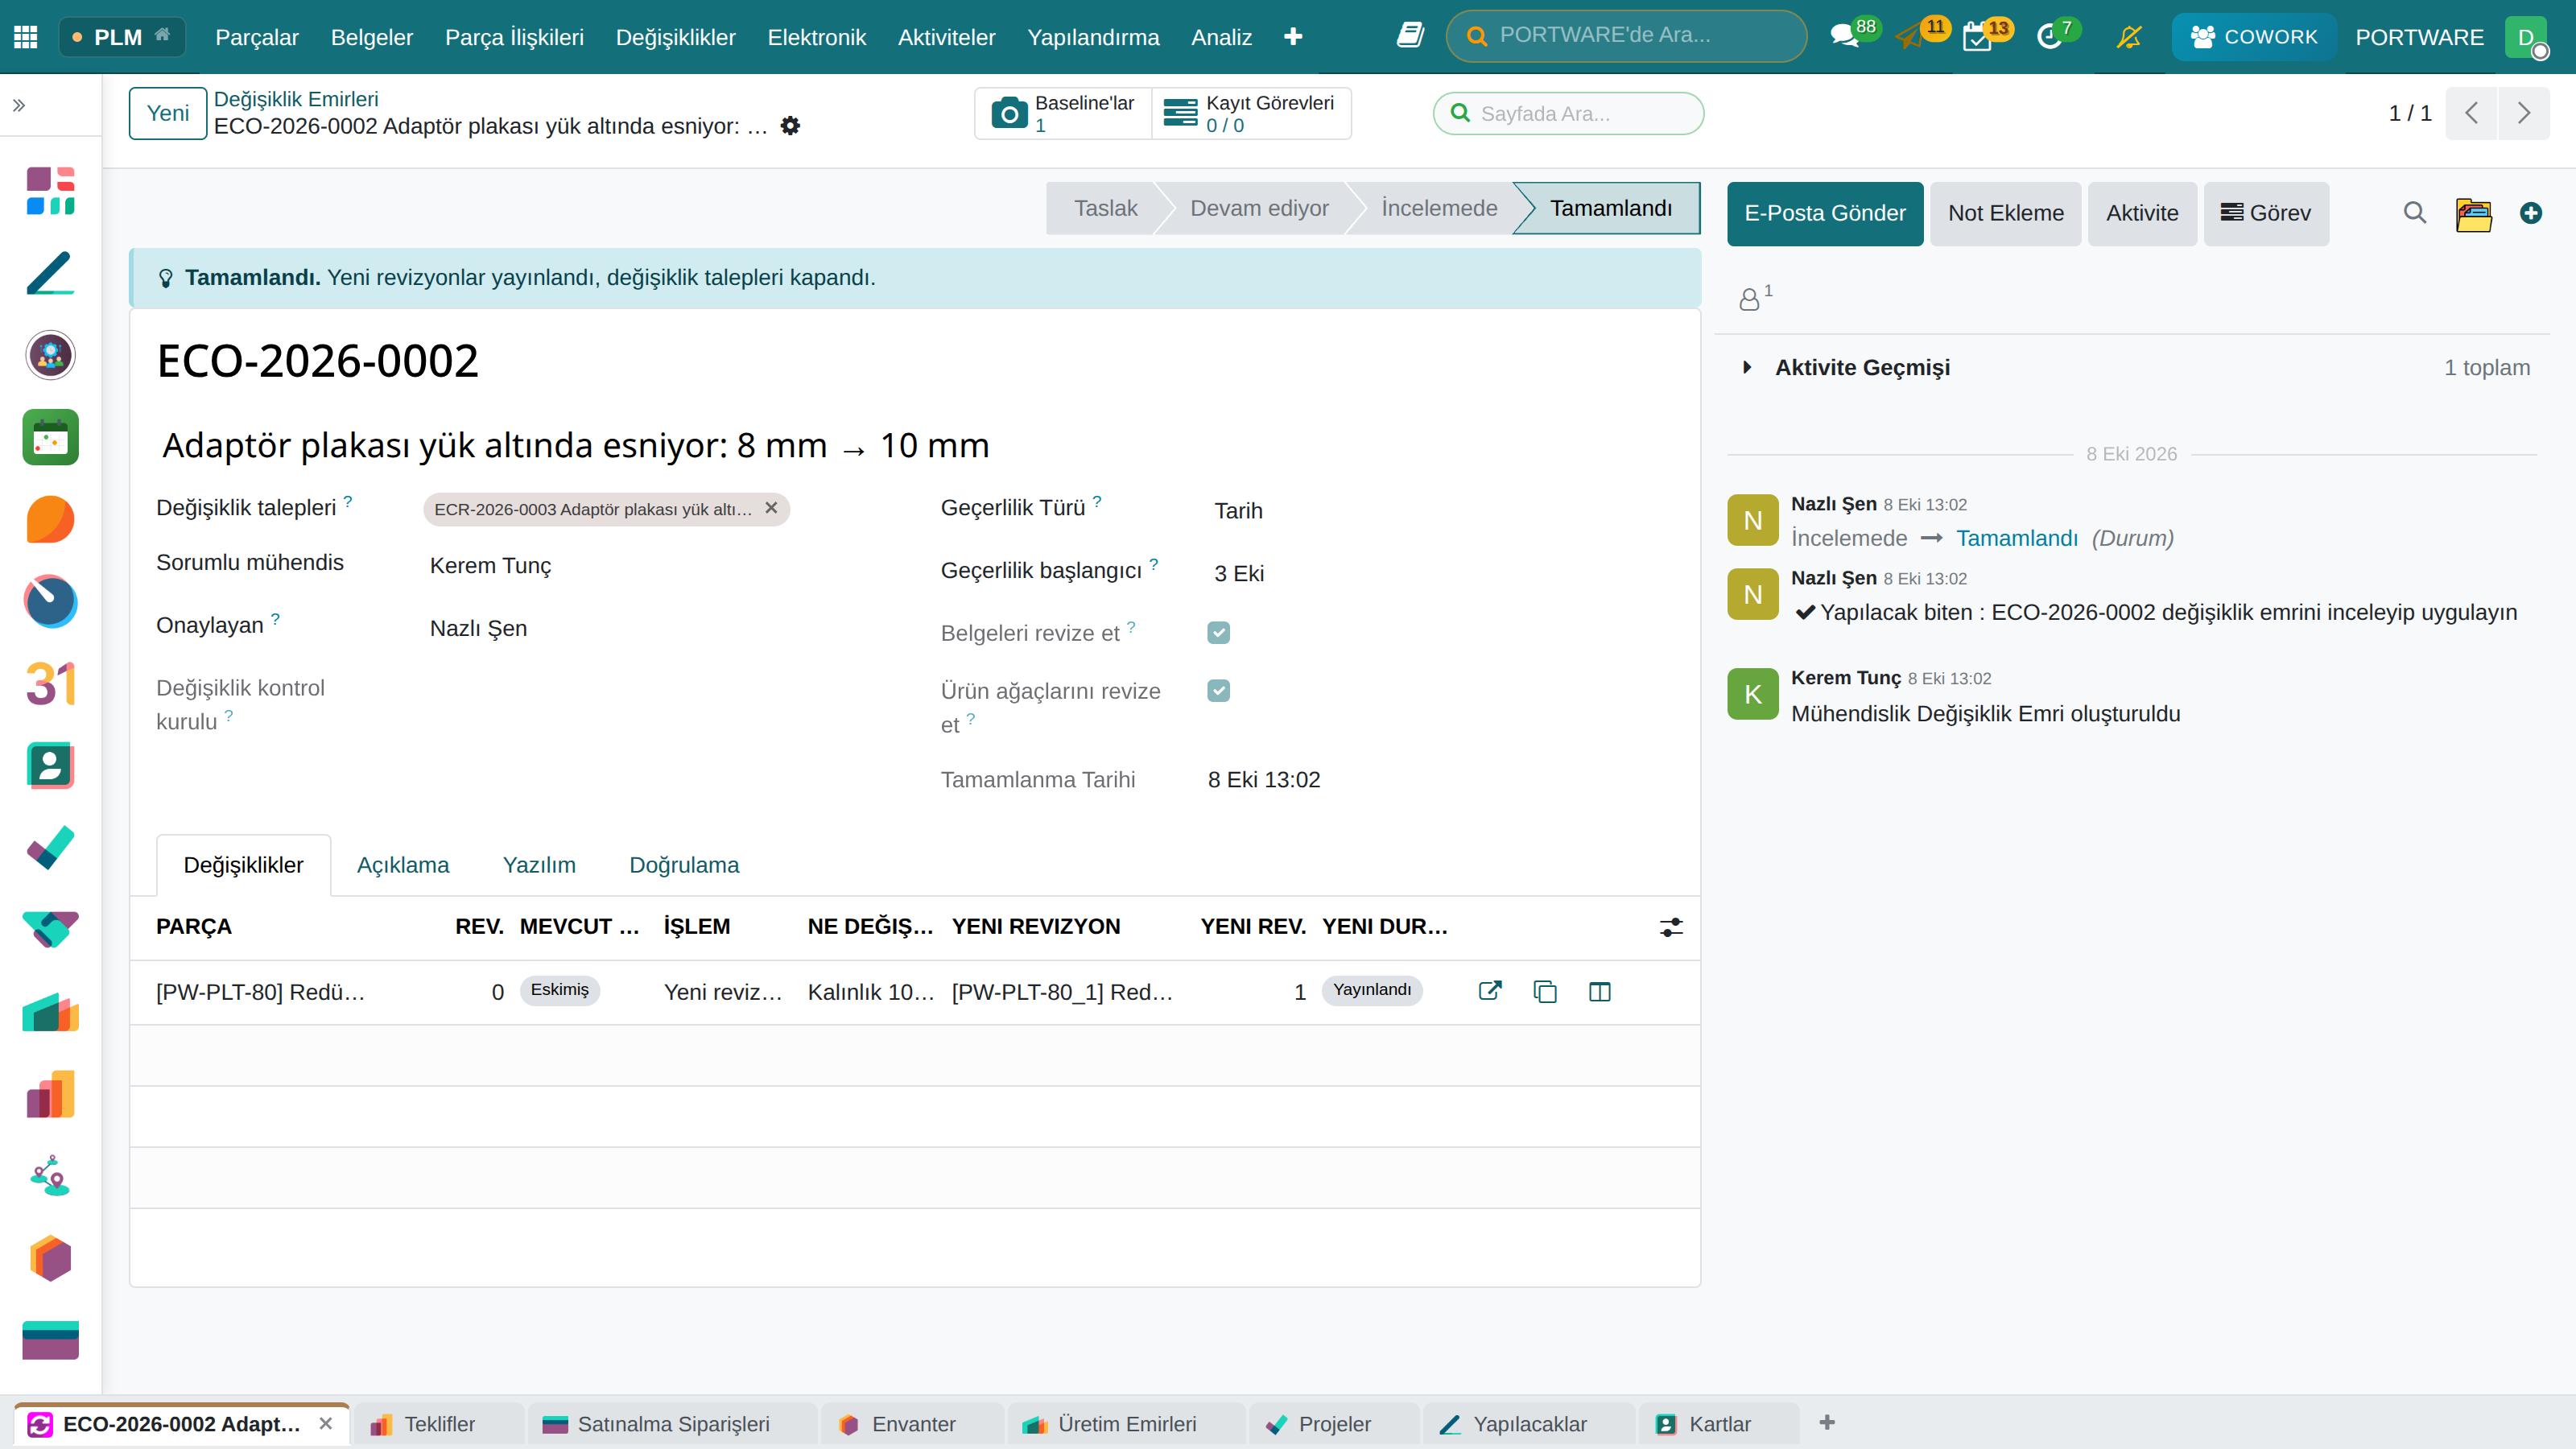The width and height of the screenshot is (2576, 1449).
Task: Click the PORTWARE'de Ara search box
Action: pos(1627,36)
